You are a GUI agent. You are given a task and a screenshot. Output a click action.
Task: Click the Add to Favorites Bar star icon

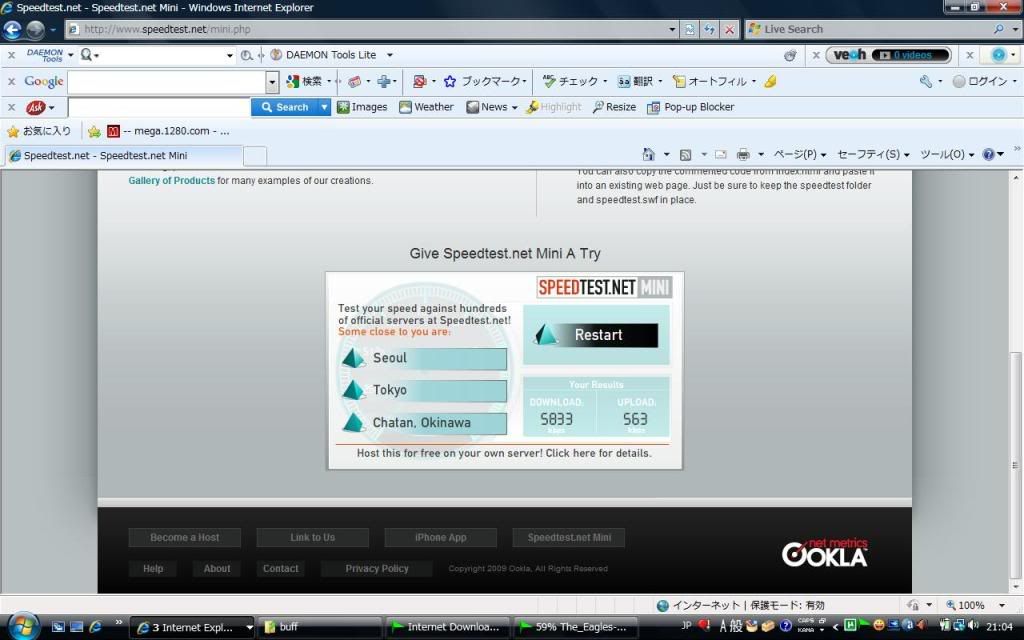coord(94,131)
